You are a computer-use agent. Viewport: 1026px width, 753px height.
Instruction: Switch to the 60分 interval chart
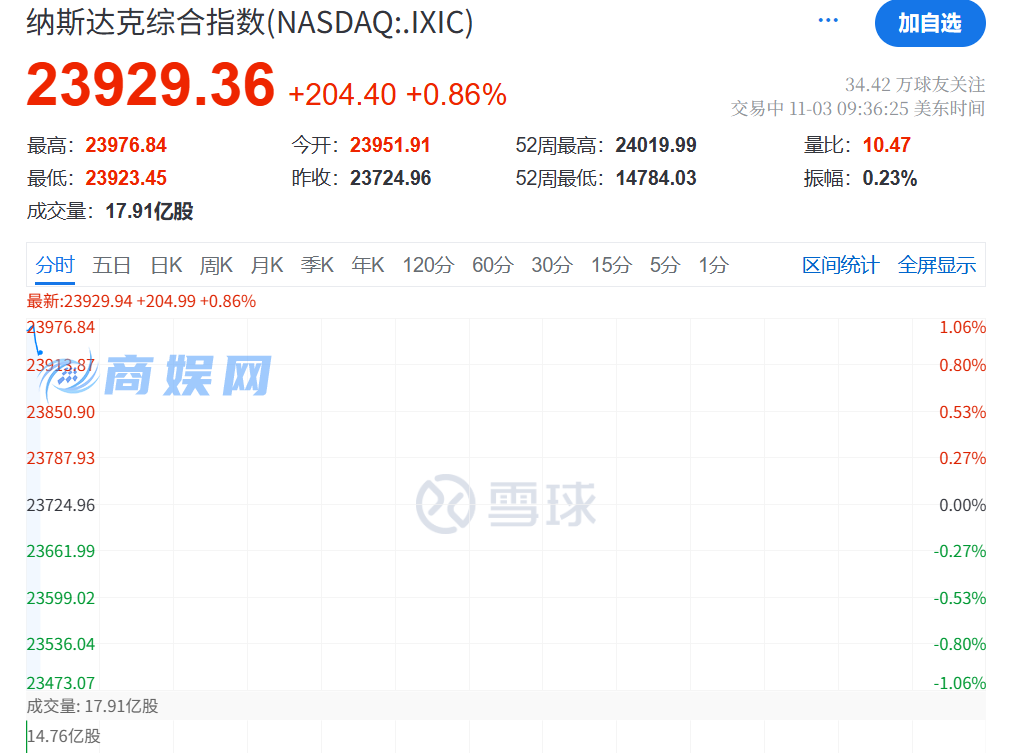coord(491,266)
